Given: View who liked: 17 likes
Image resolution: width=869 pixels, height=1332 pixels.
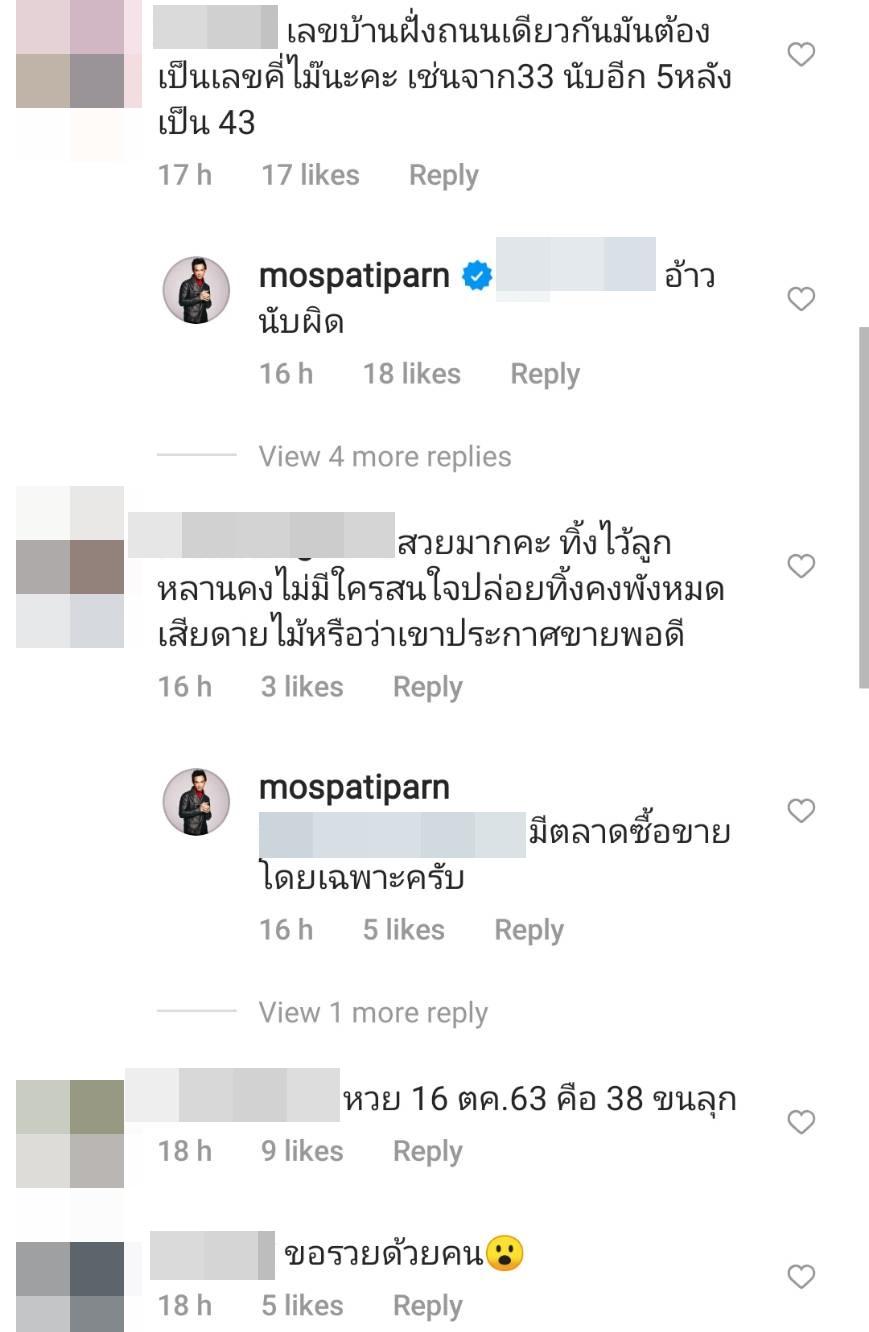Looking at the screenshot, I should pos(310,176).
